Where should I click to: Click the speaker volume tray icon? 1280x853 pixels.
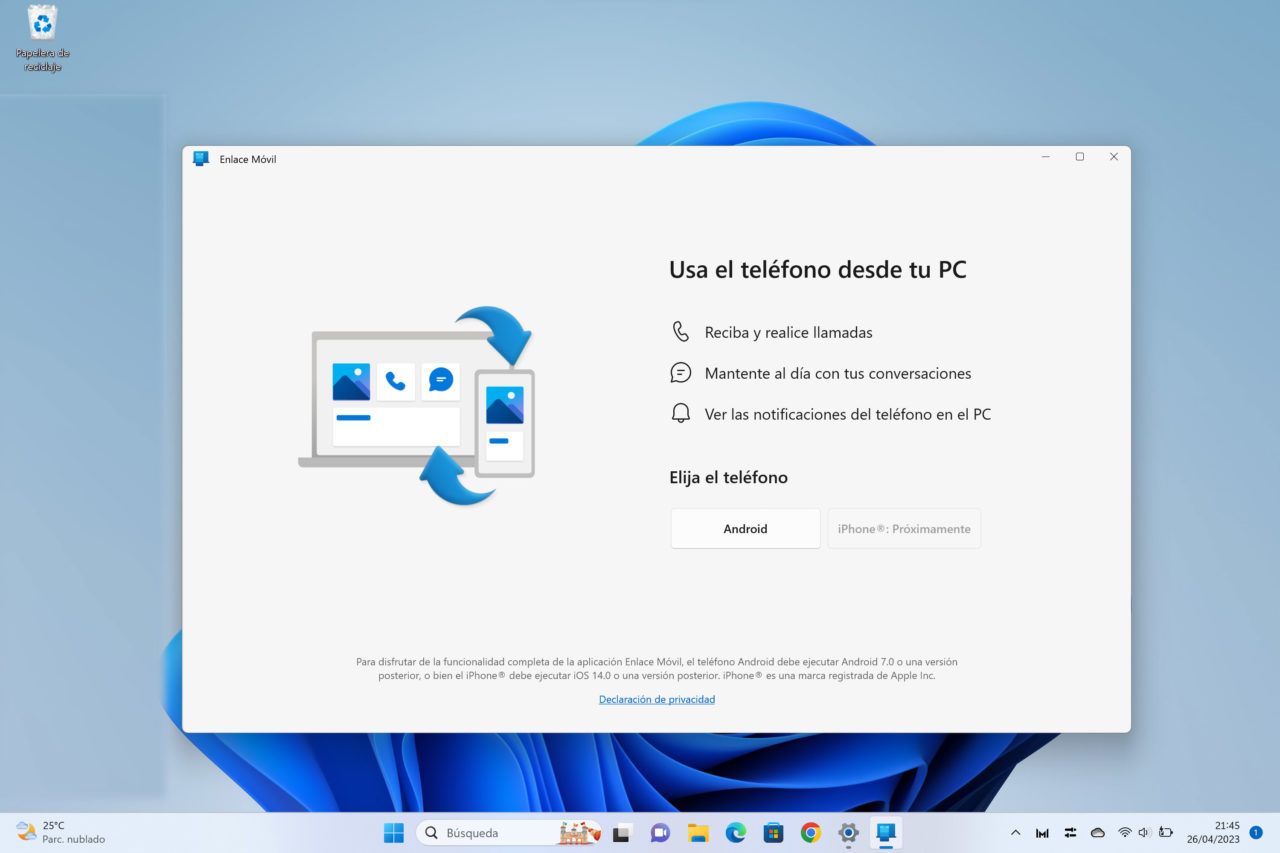1144,832
